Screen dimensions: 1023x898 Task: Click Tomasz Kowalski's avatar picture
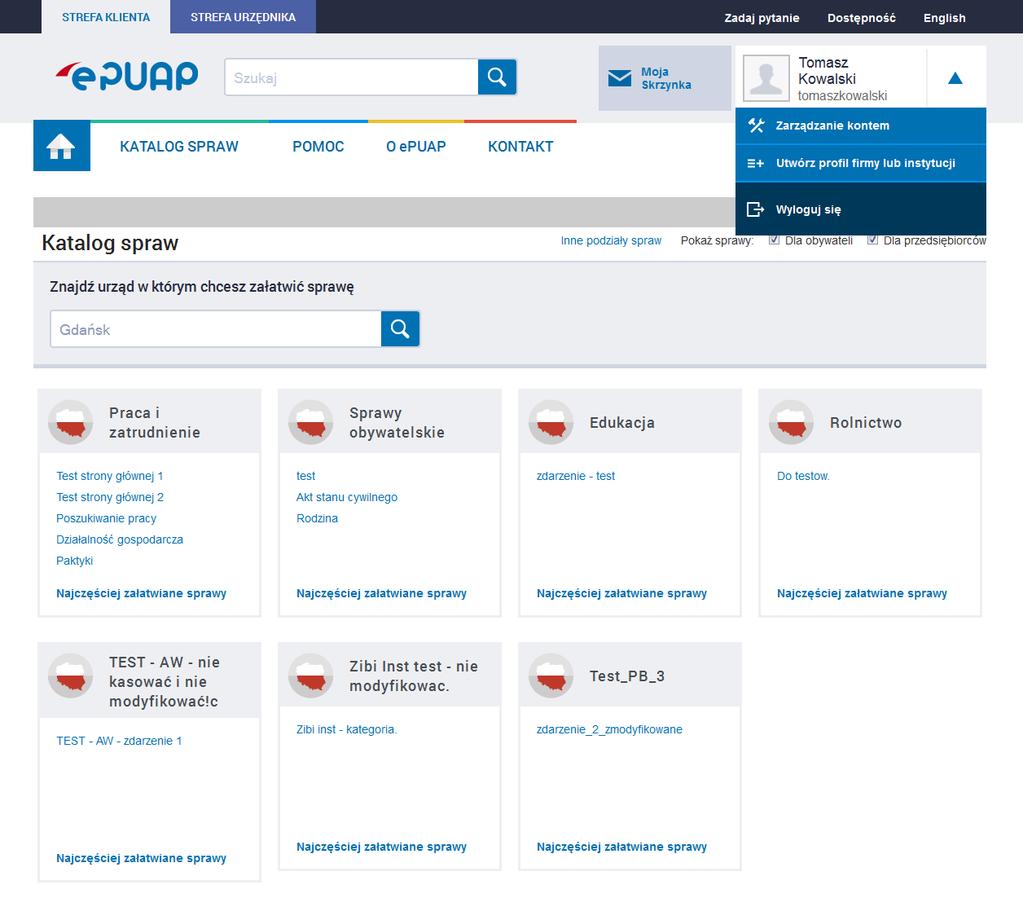click(x=766, y=78)
